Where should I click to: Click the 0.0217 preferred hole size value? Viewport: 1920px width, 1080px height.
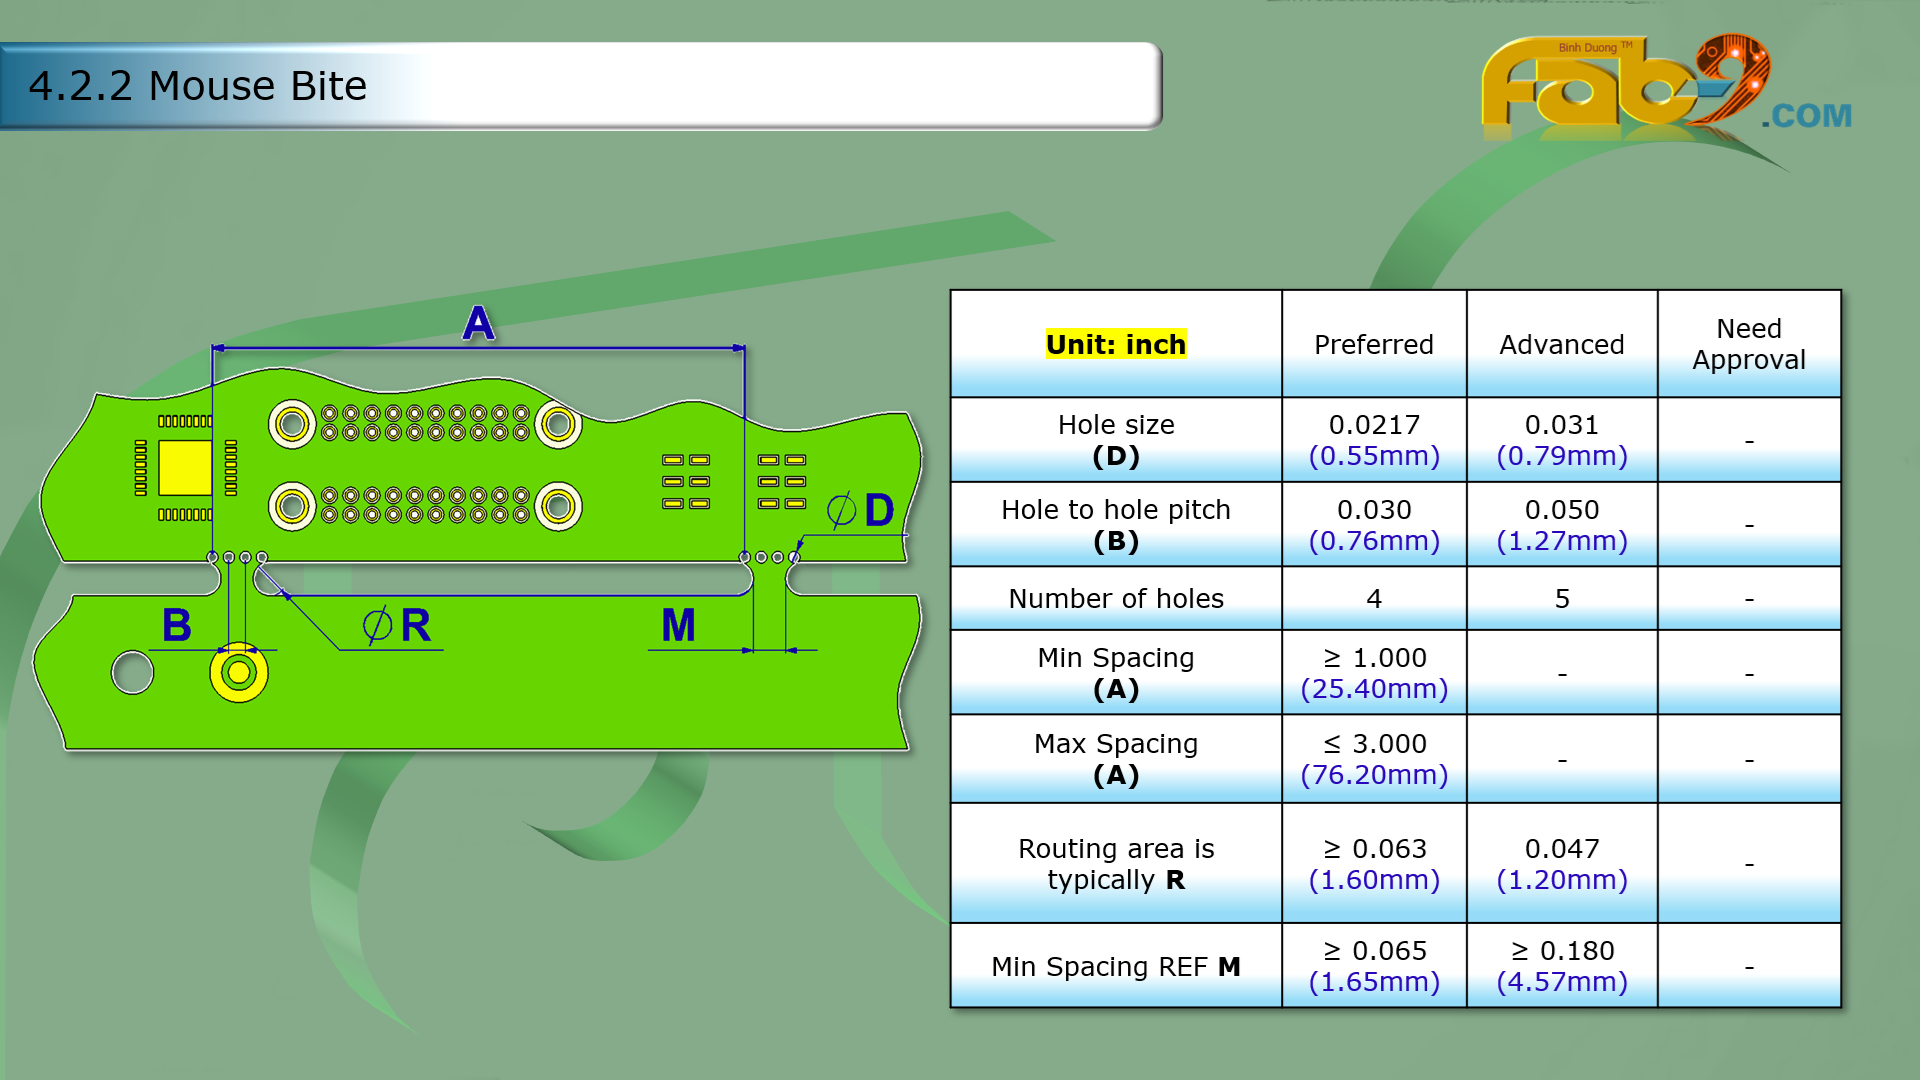tap(1373, 425)
